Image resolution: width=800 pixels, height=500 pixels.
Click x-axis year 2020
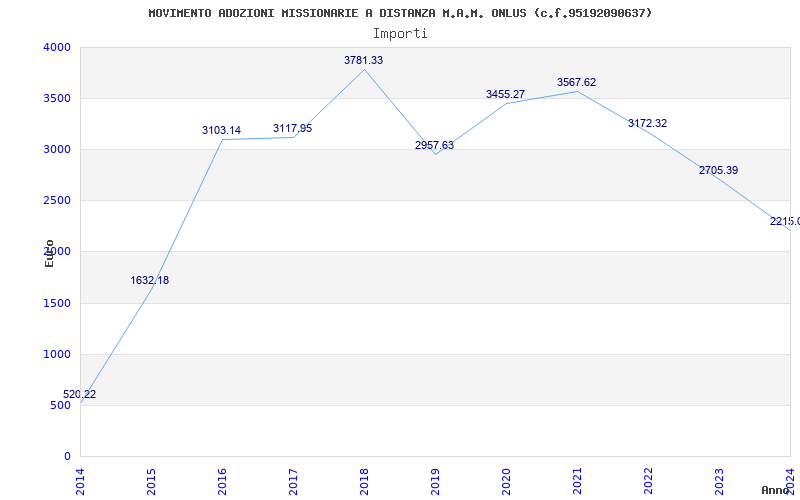[x=506, y=482]
